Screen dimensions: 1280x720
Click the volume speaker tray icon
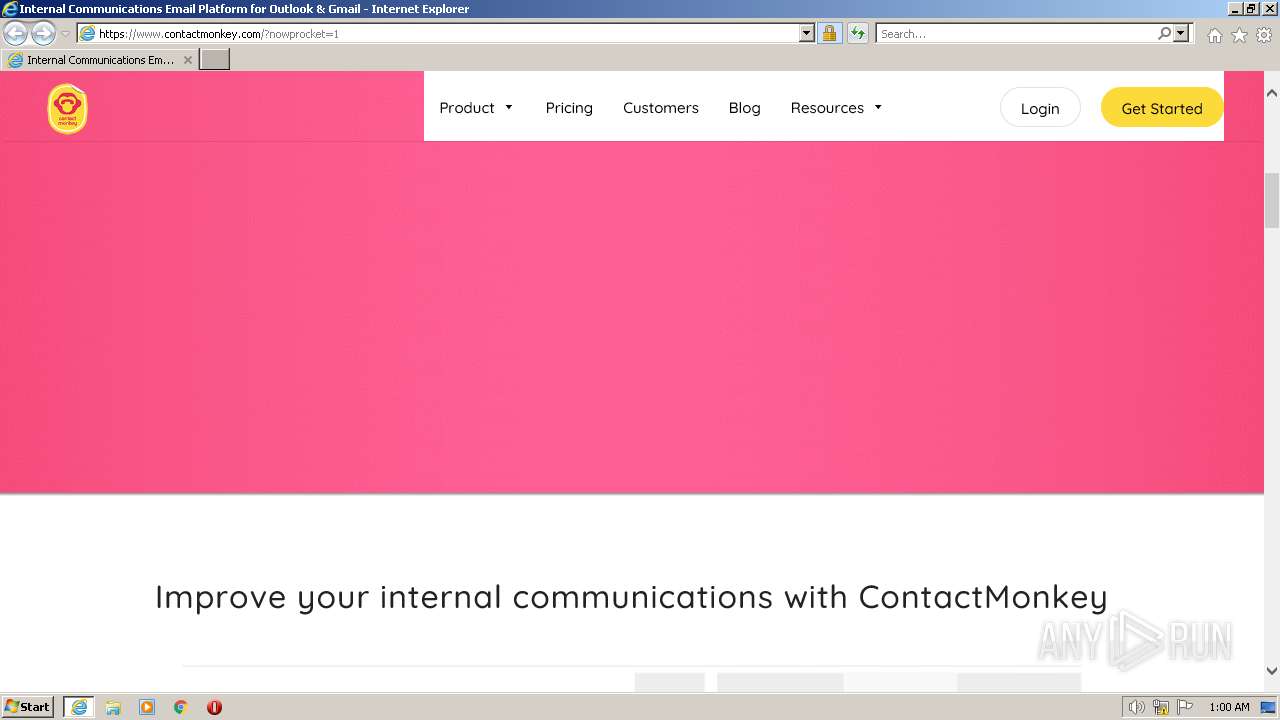pos(1136,707)
